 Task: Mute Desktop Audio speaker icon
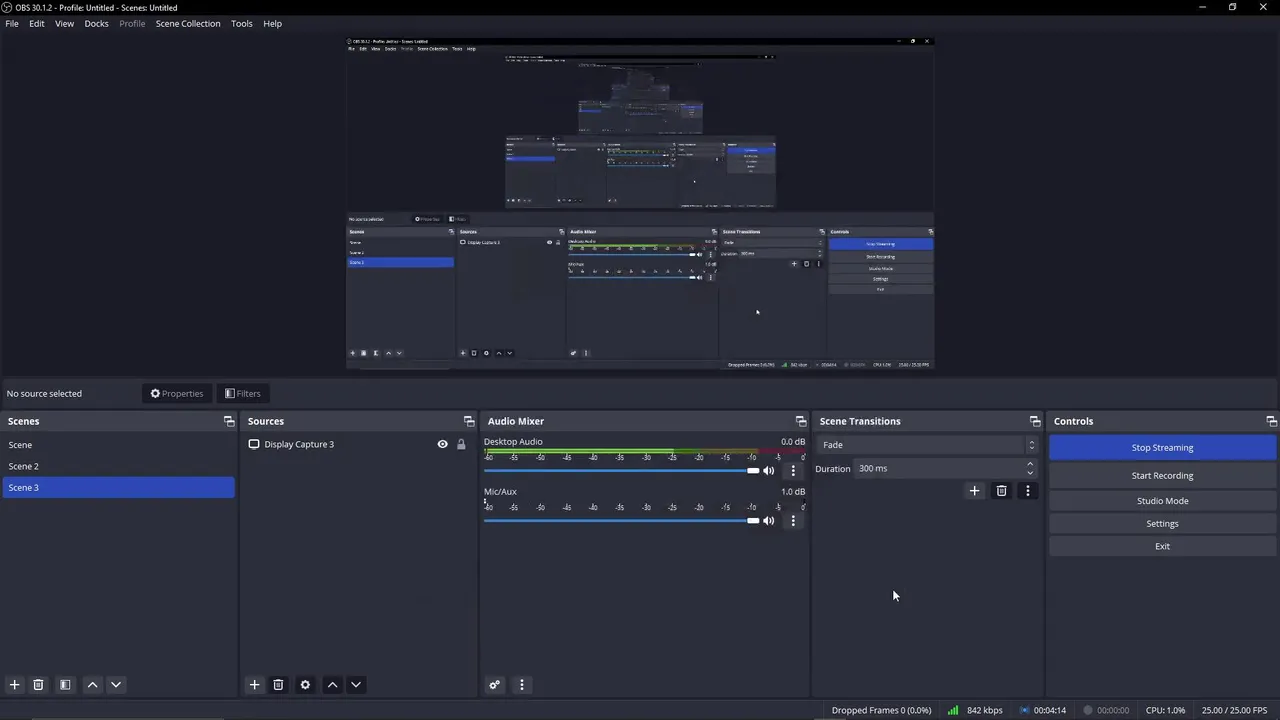[x=769, y=470]
